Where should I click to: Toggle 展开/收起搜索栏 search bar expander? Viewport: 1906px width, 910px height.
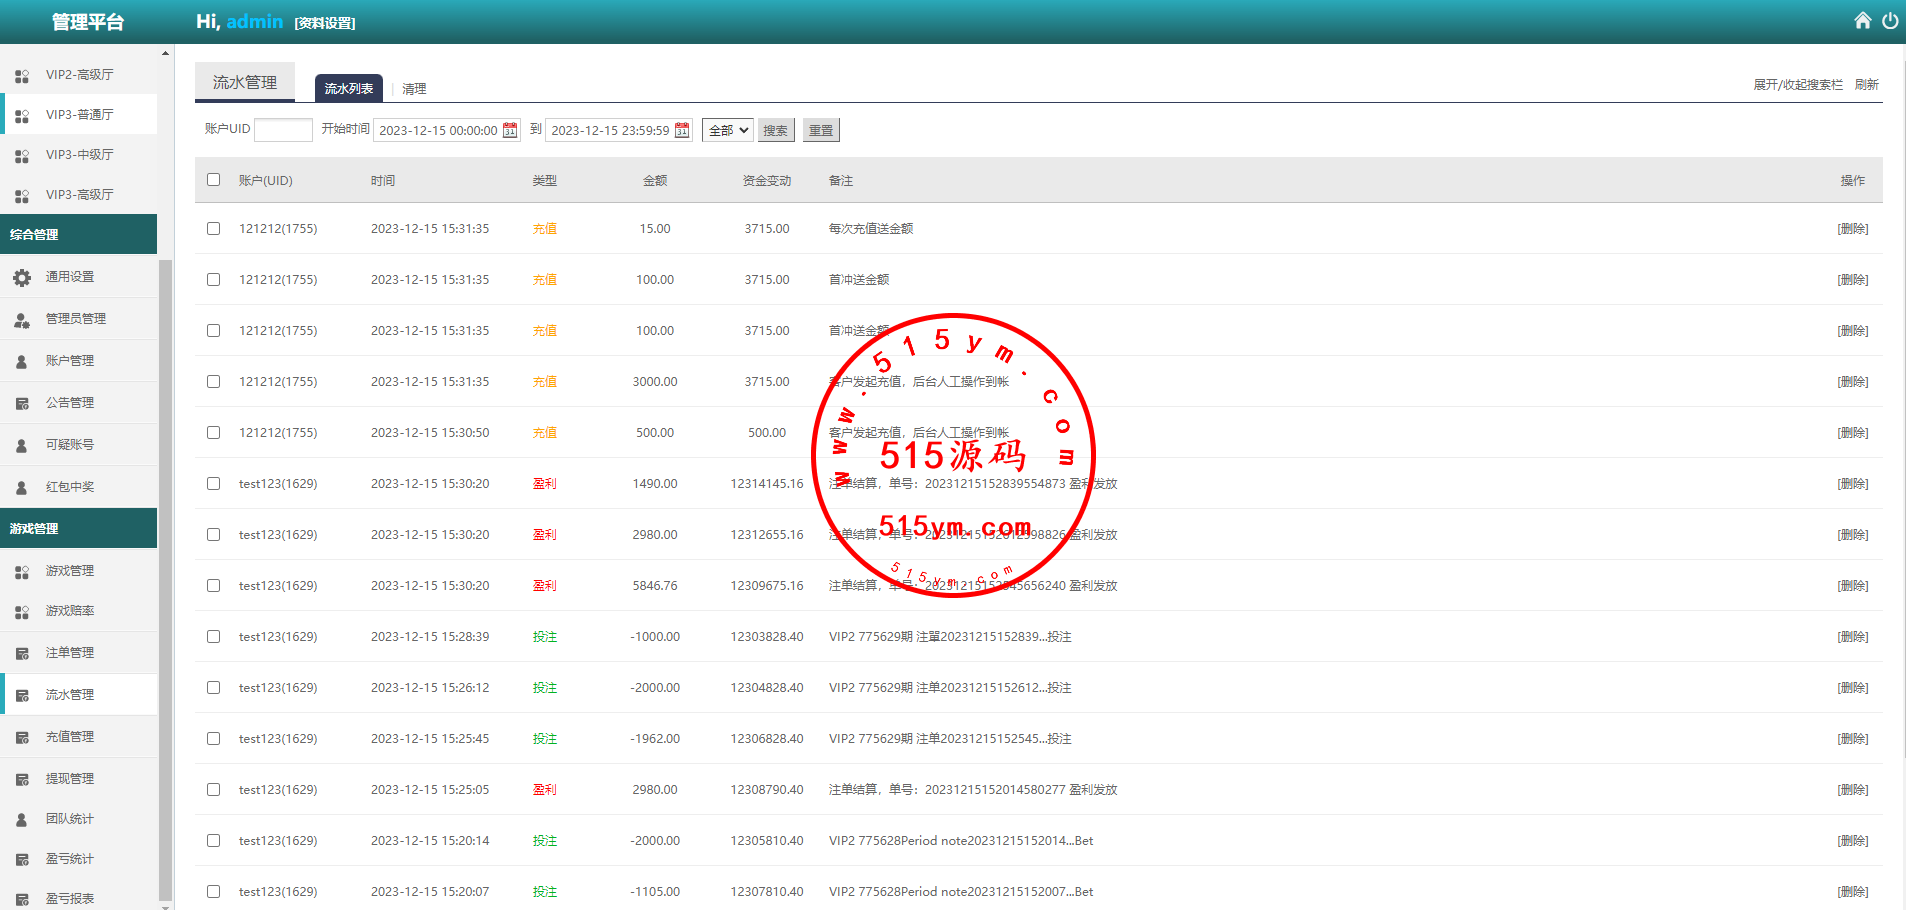[x=1797, y=85]
